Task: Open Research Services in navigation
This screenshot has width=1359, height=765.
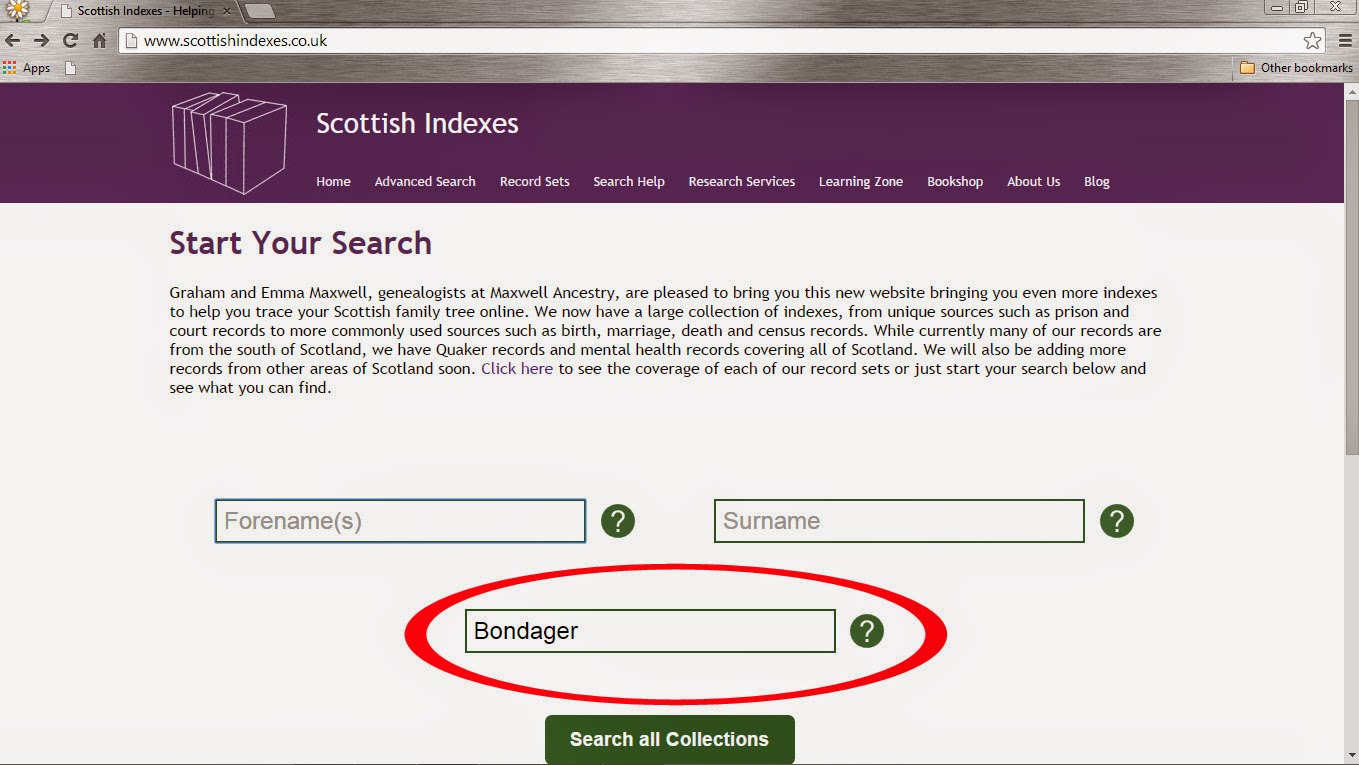Action: (x=742, y=181)
